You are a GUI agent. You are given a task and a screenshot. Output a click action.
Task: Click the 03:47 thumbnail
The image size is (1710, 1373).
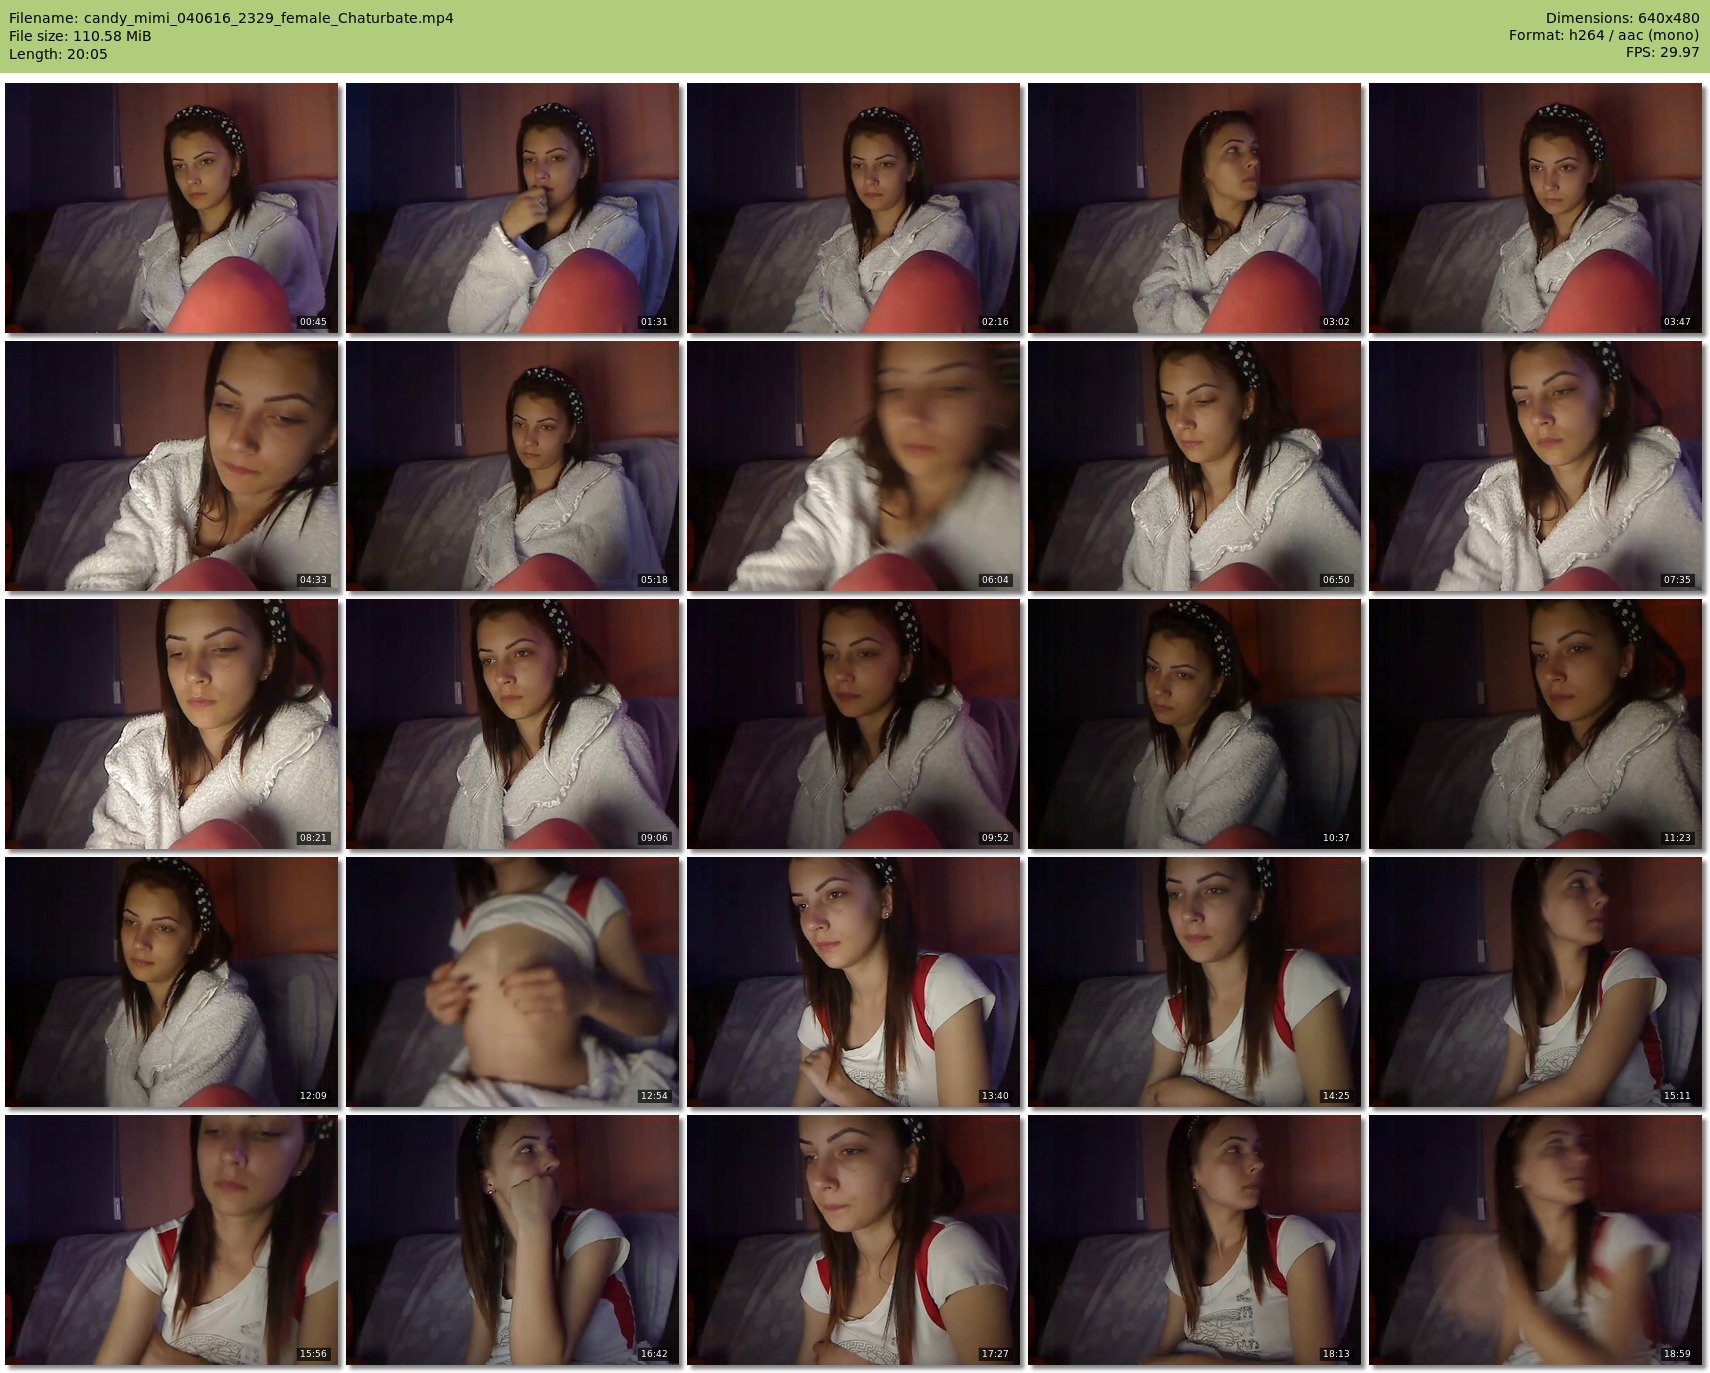(1536, 208)
